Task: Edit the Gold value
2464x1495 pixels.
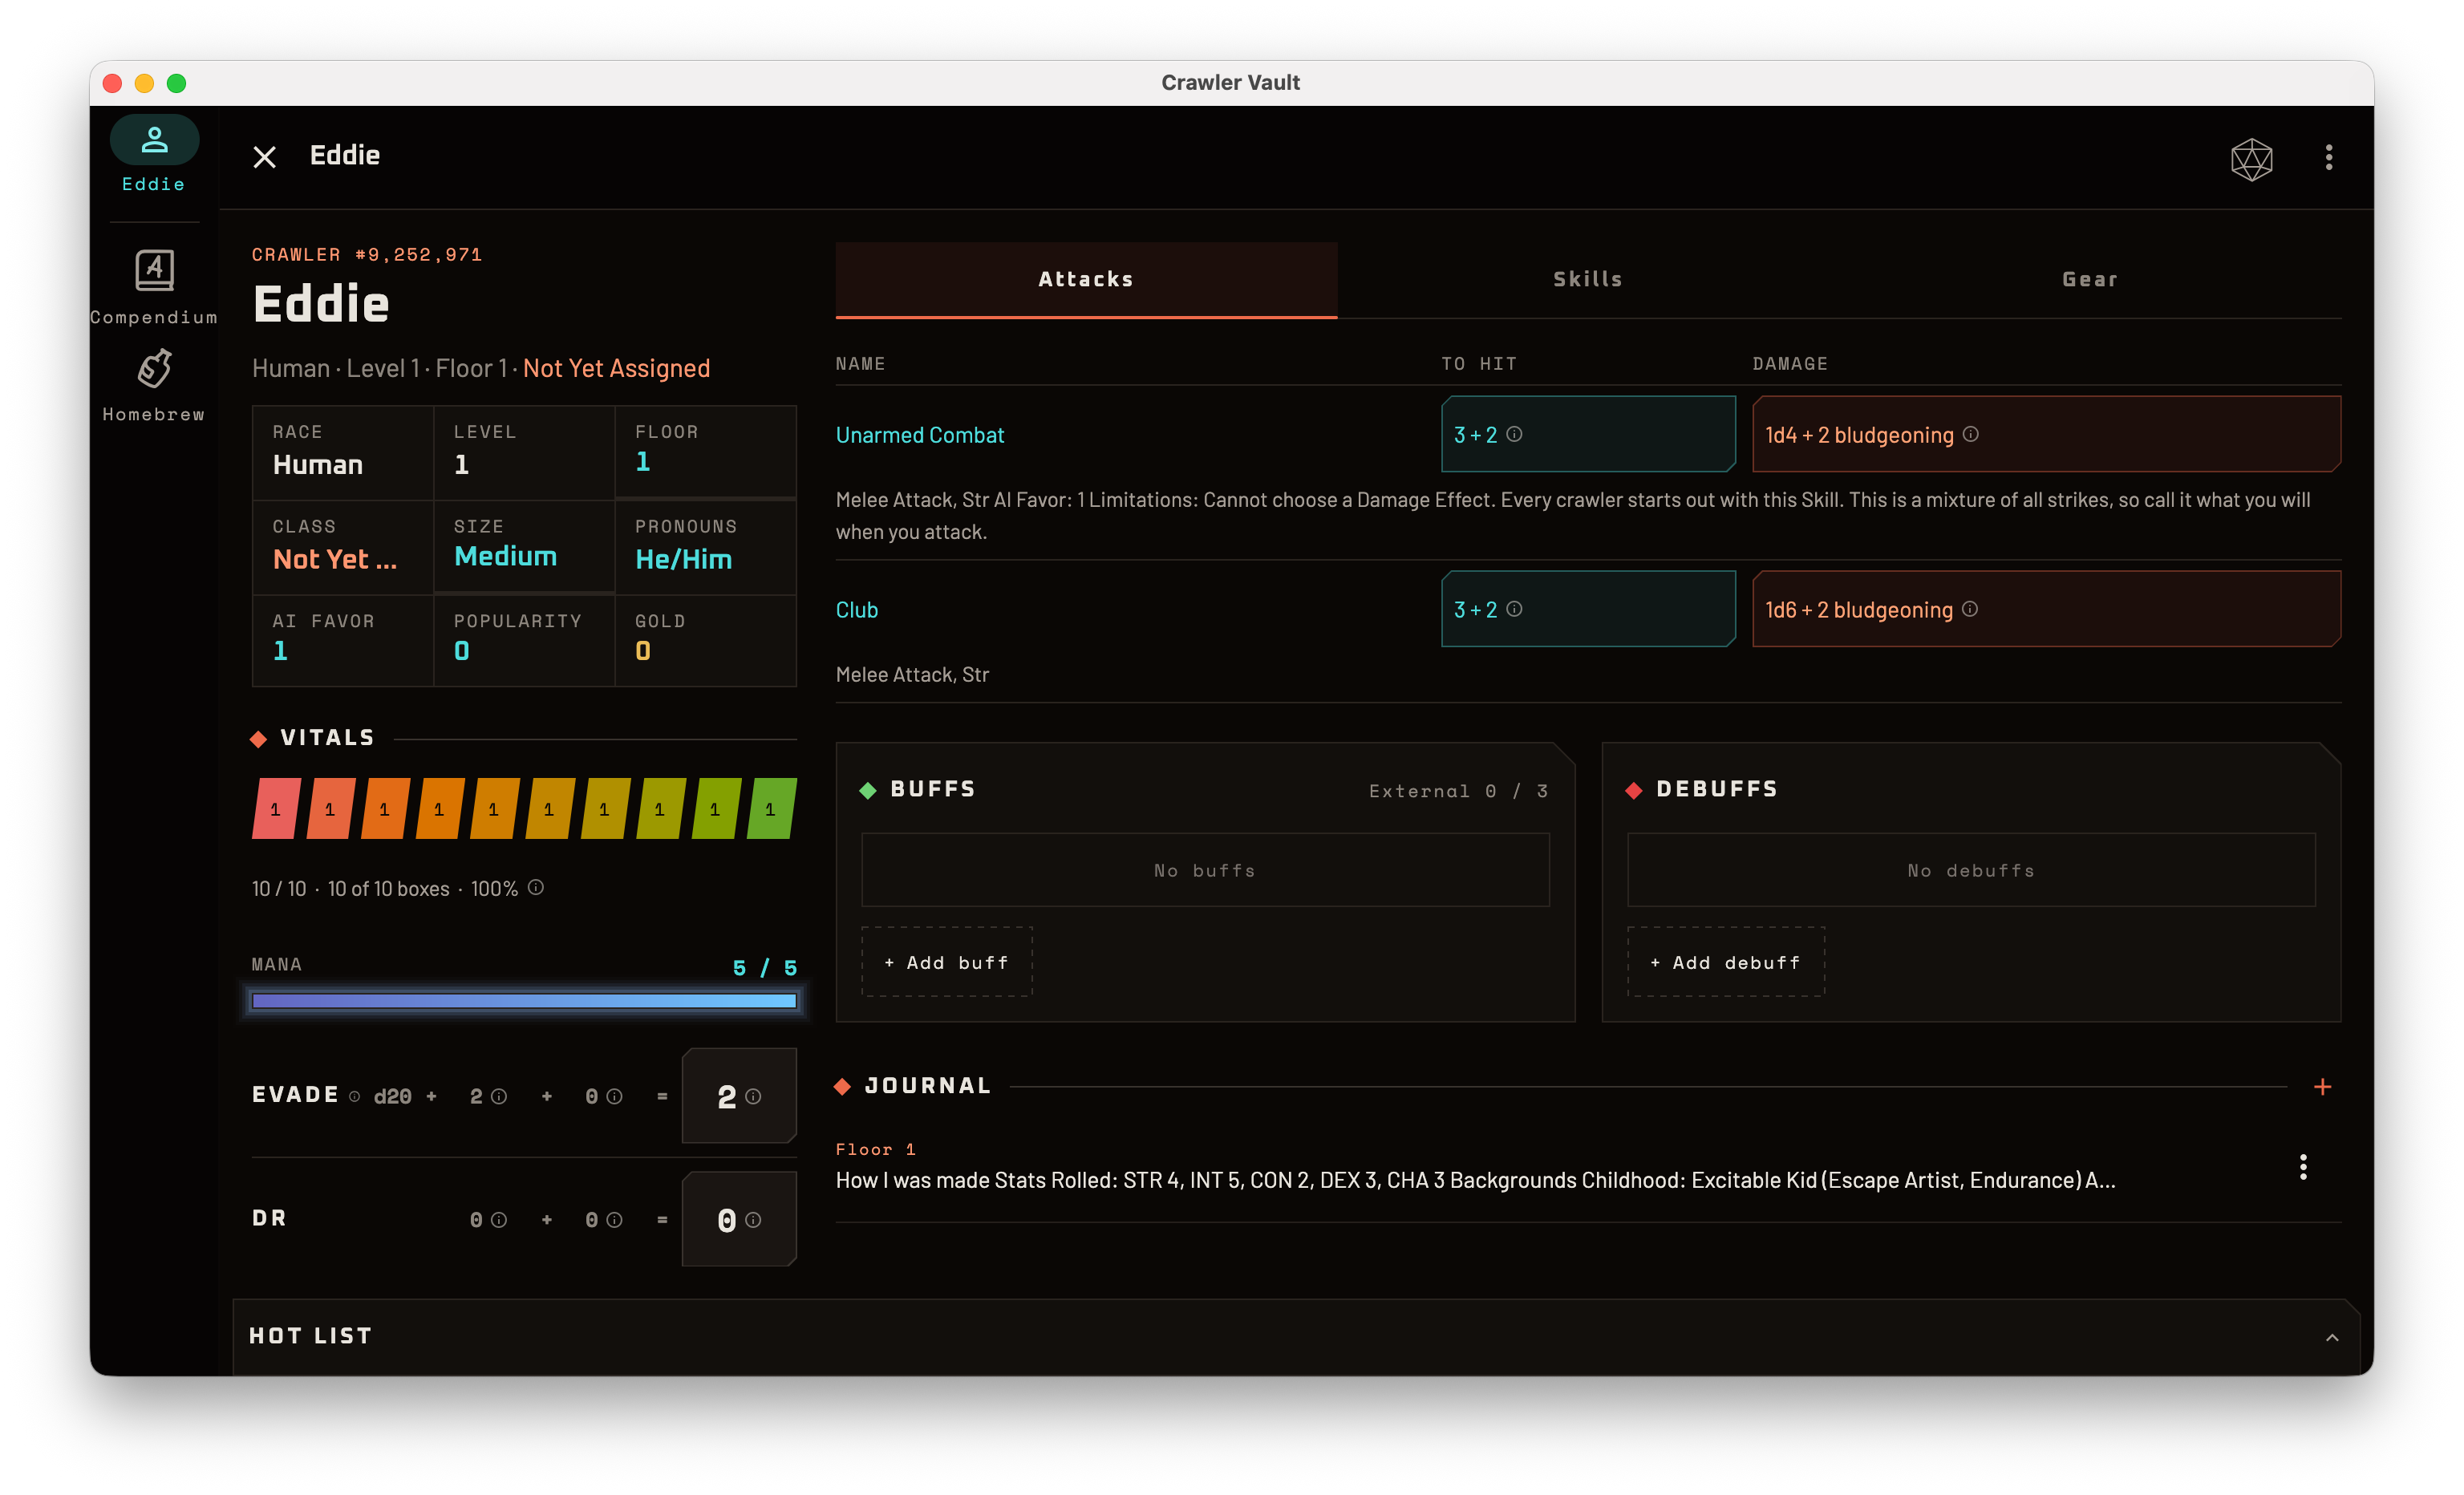Action: click(705, 640)
